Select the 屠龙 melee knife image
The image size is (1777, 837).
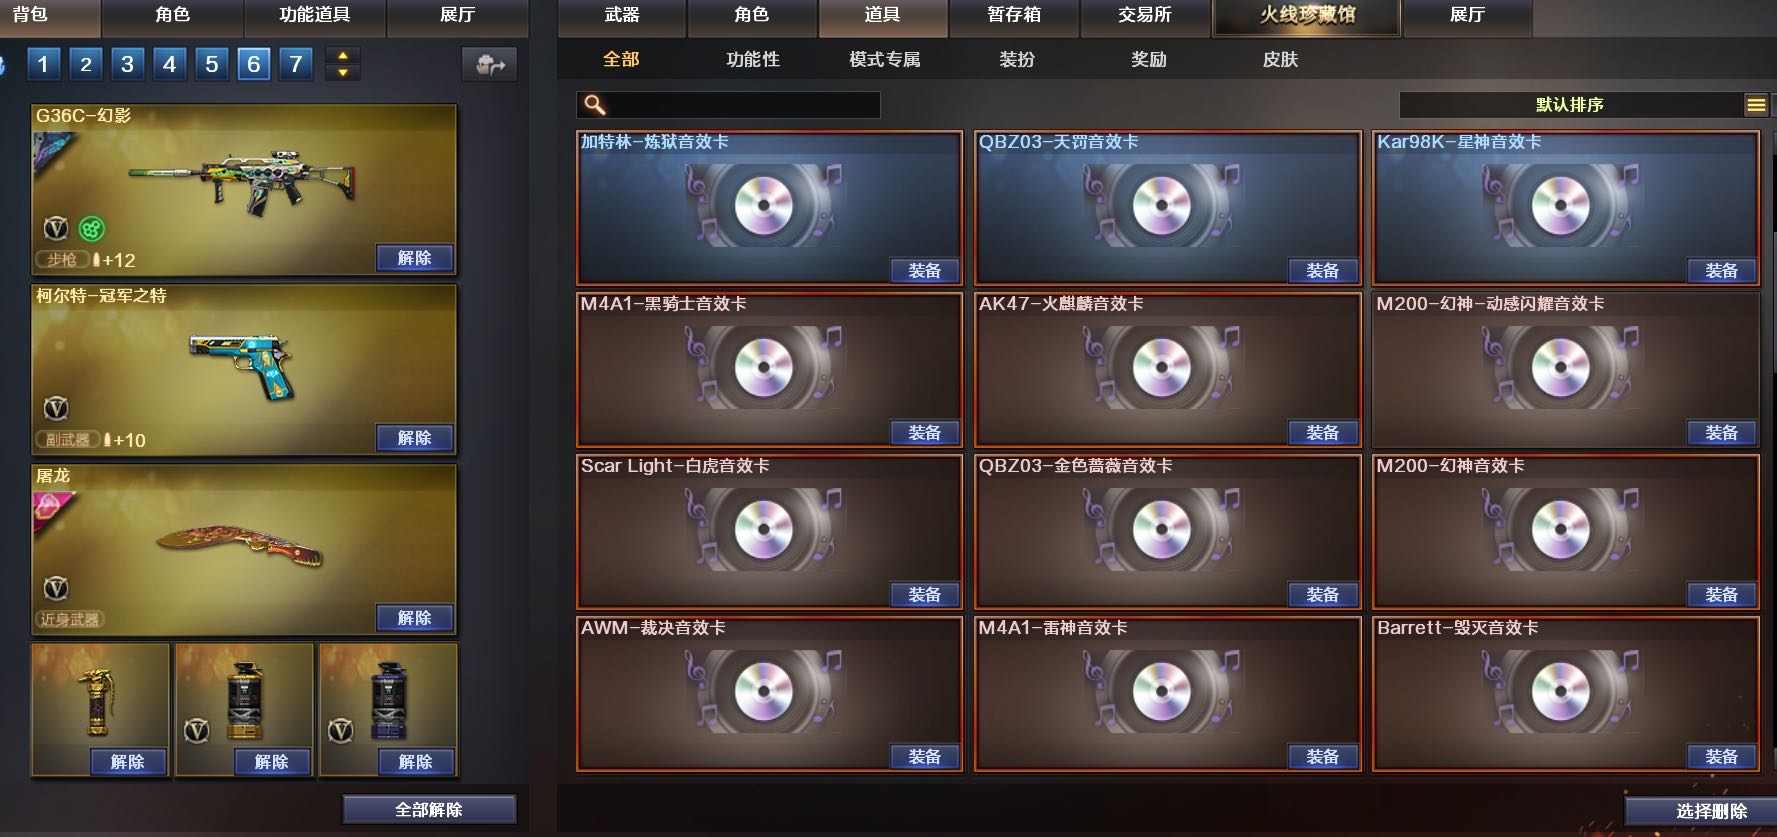click(240, 545)
